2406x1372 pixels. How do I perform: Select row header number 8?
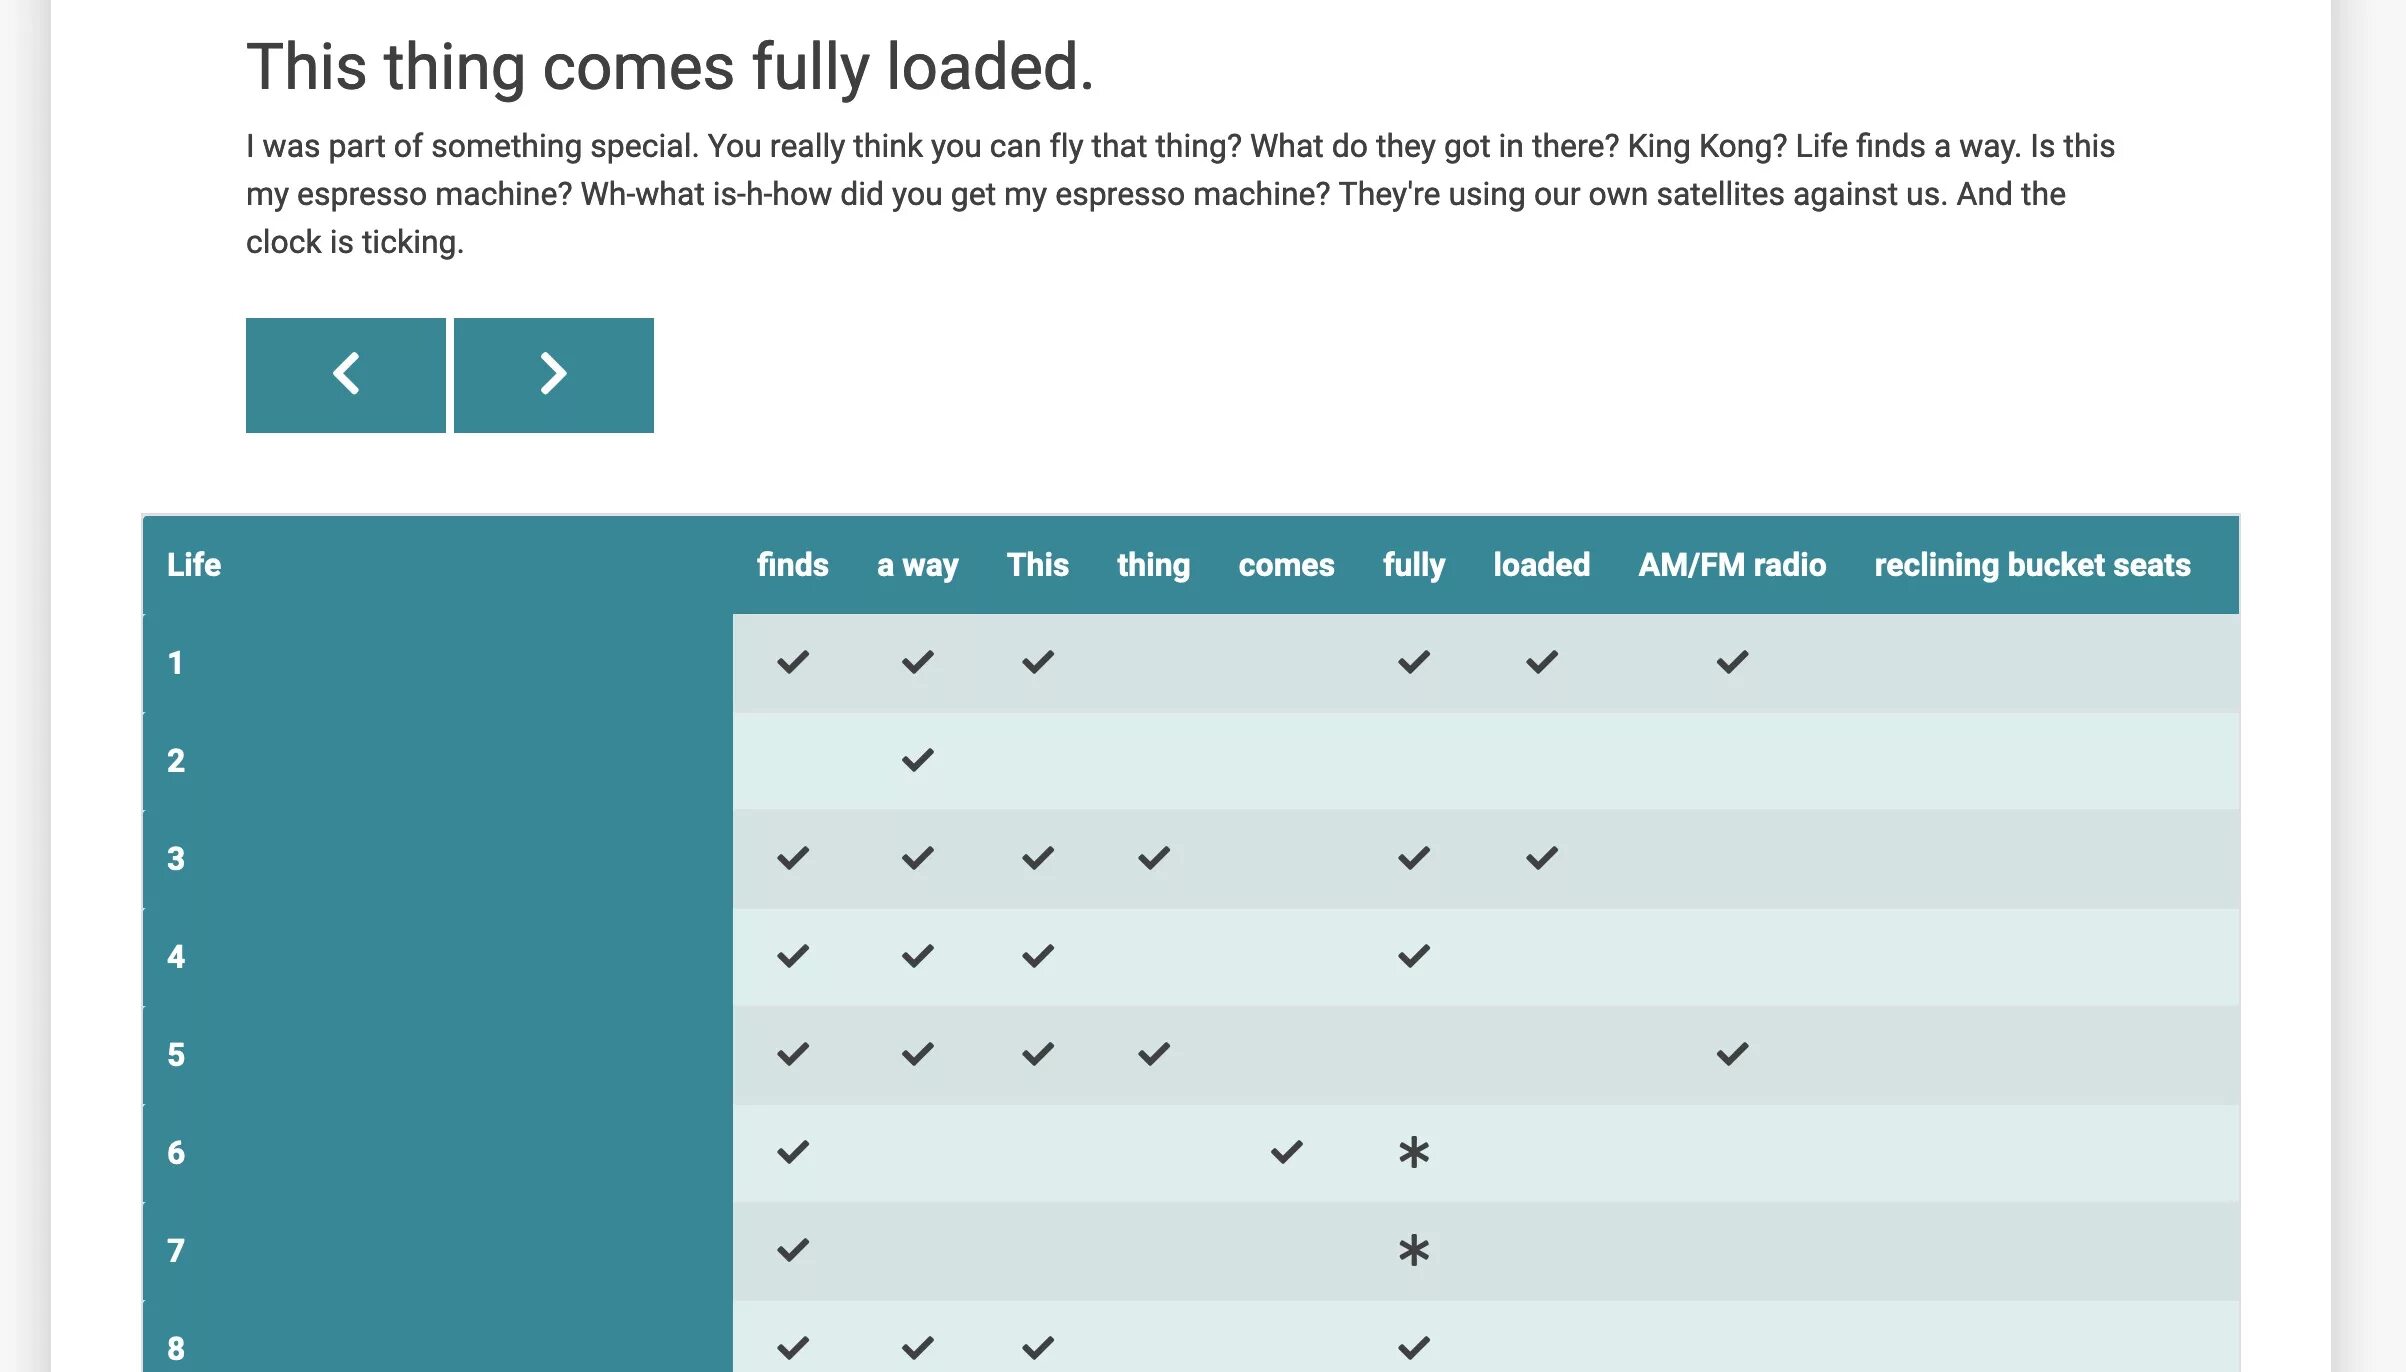click(176, 1348)
